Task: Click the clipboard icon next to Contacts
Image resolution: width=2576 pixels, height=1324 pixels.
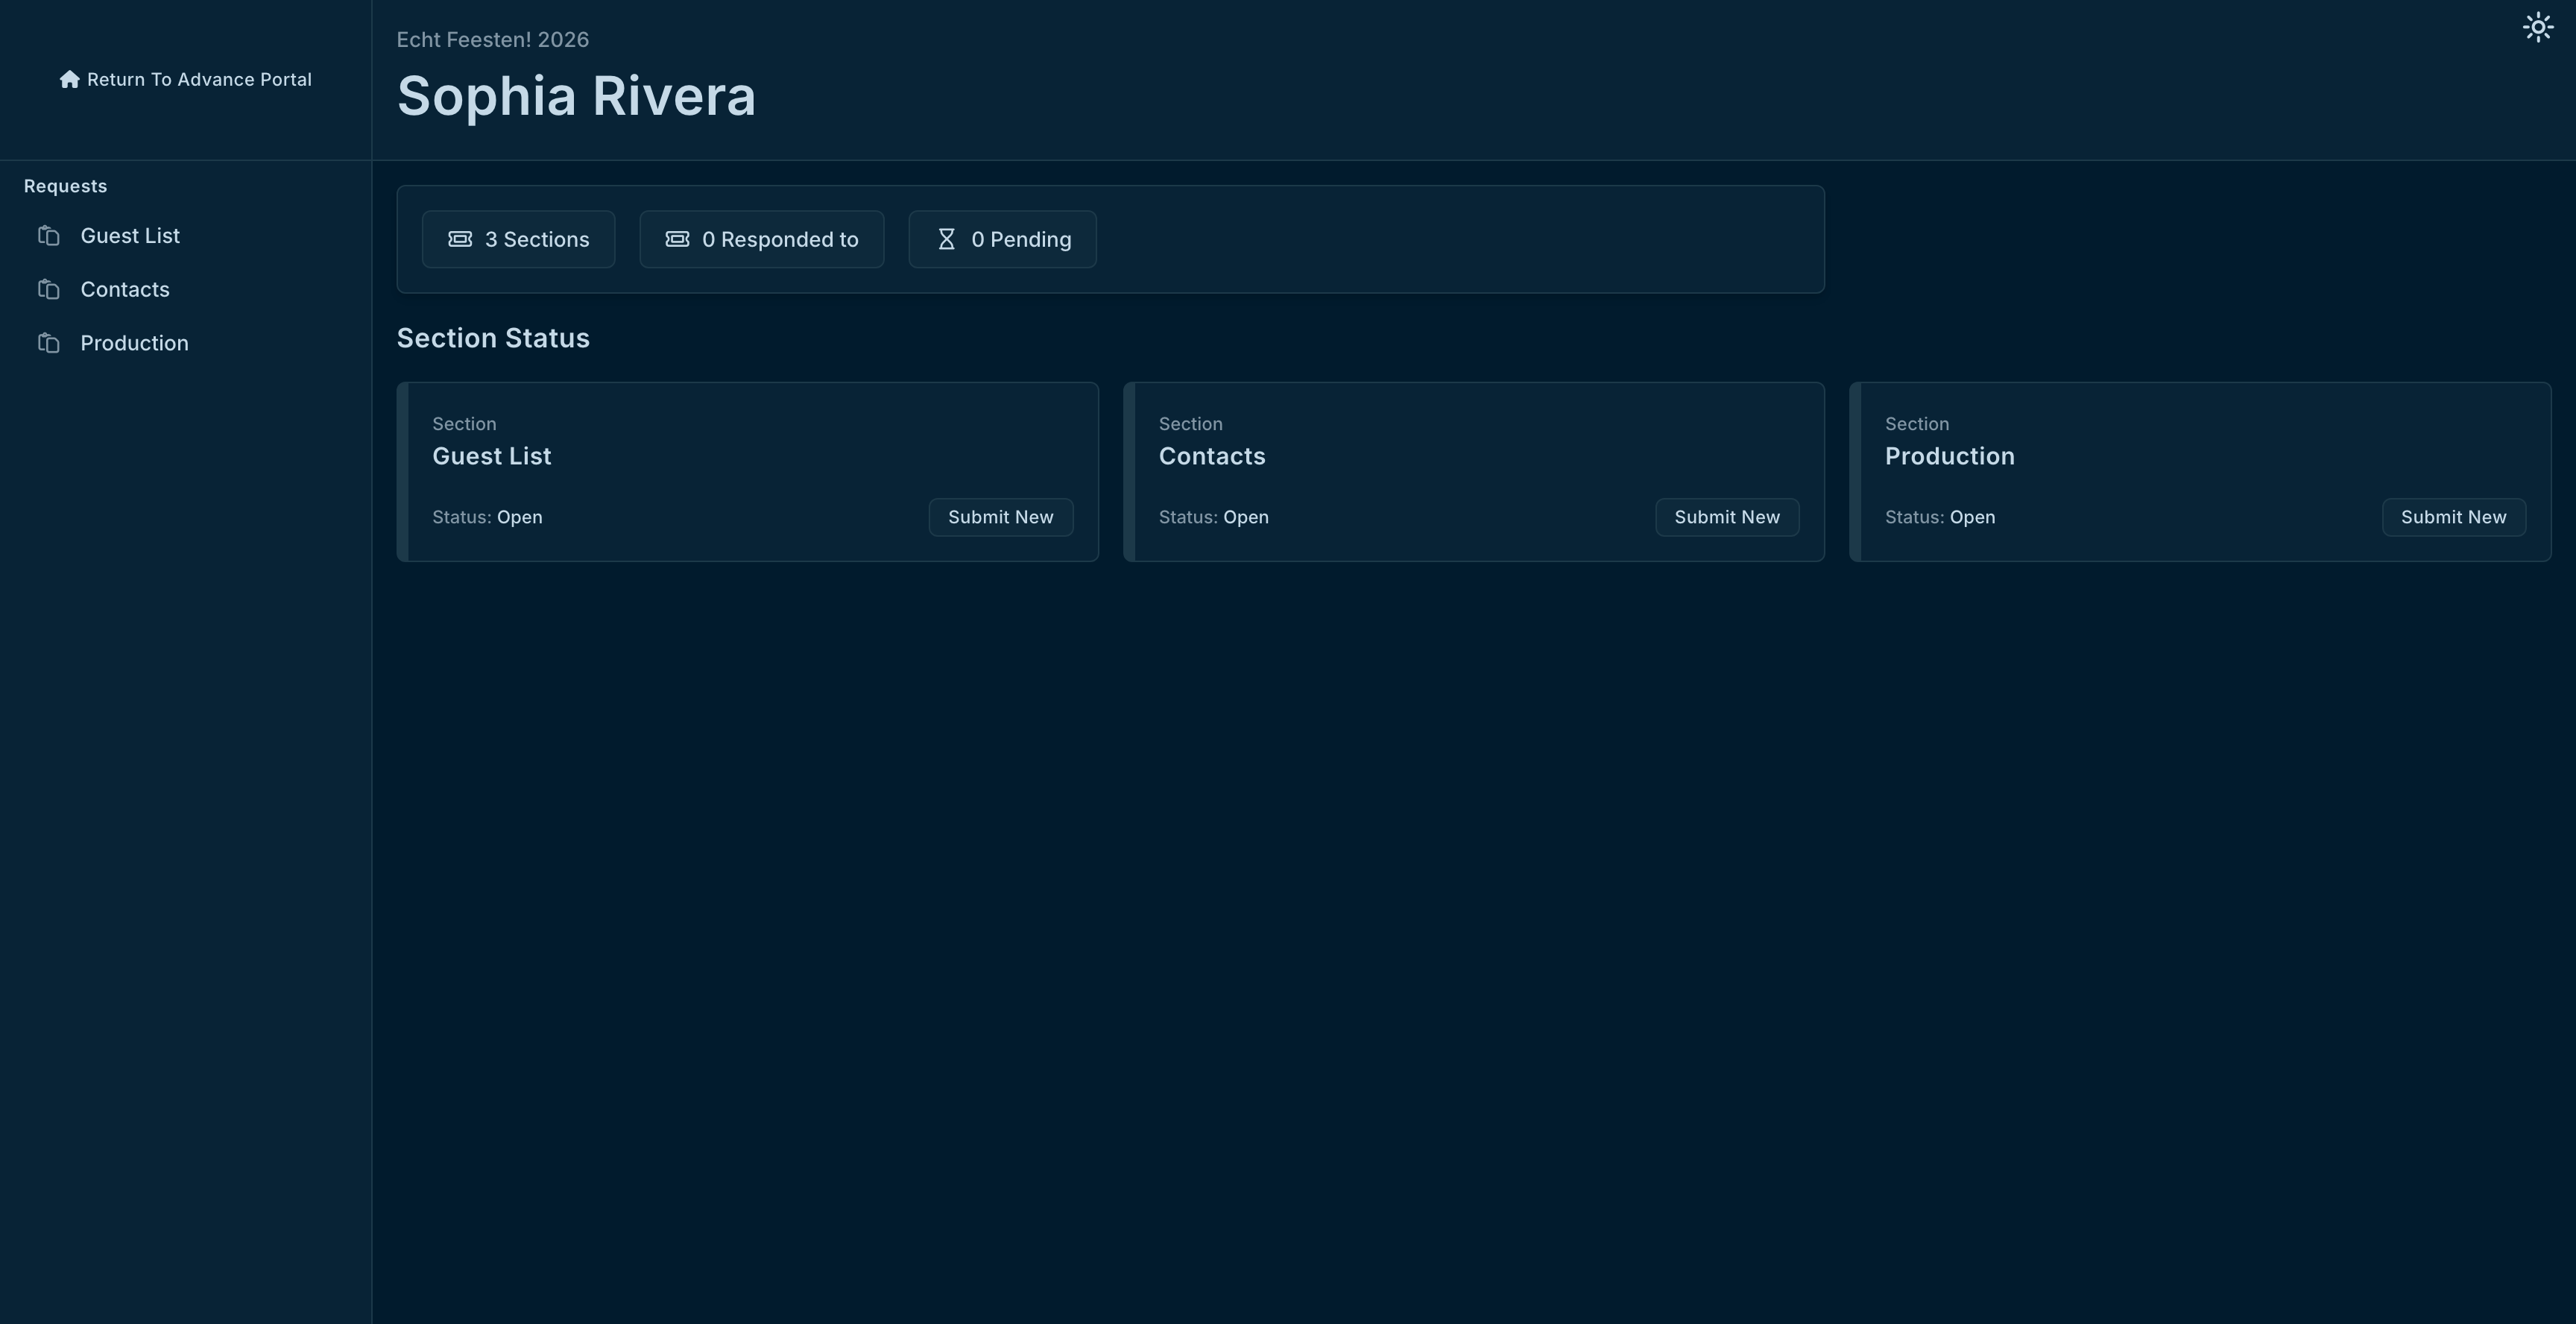Action: click(x=49, y=290)
